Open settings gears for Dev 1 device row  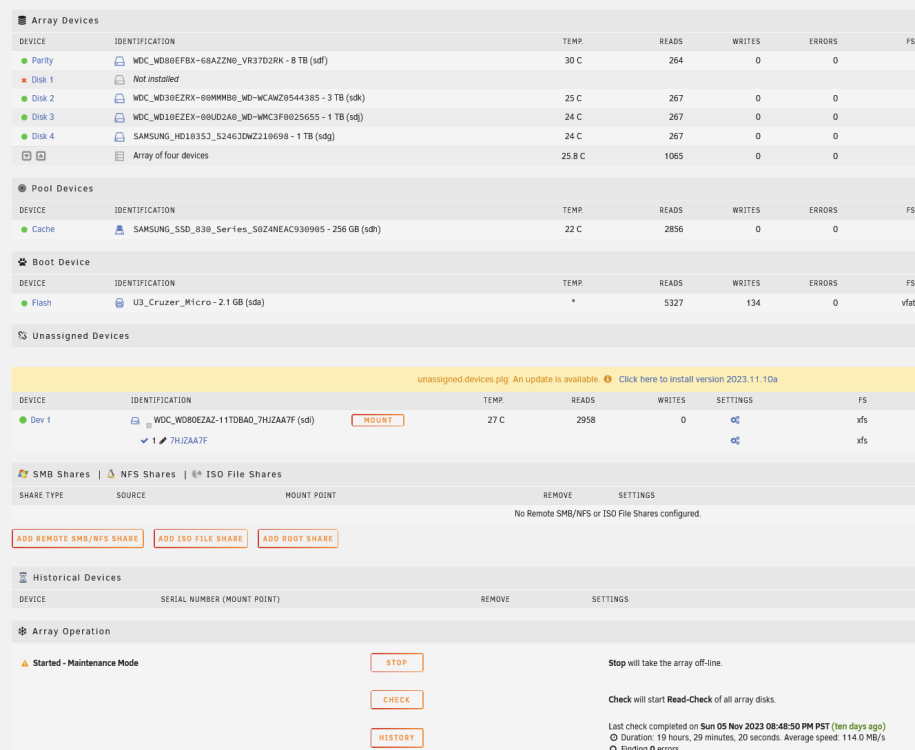click(x=735, y=420)
